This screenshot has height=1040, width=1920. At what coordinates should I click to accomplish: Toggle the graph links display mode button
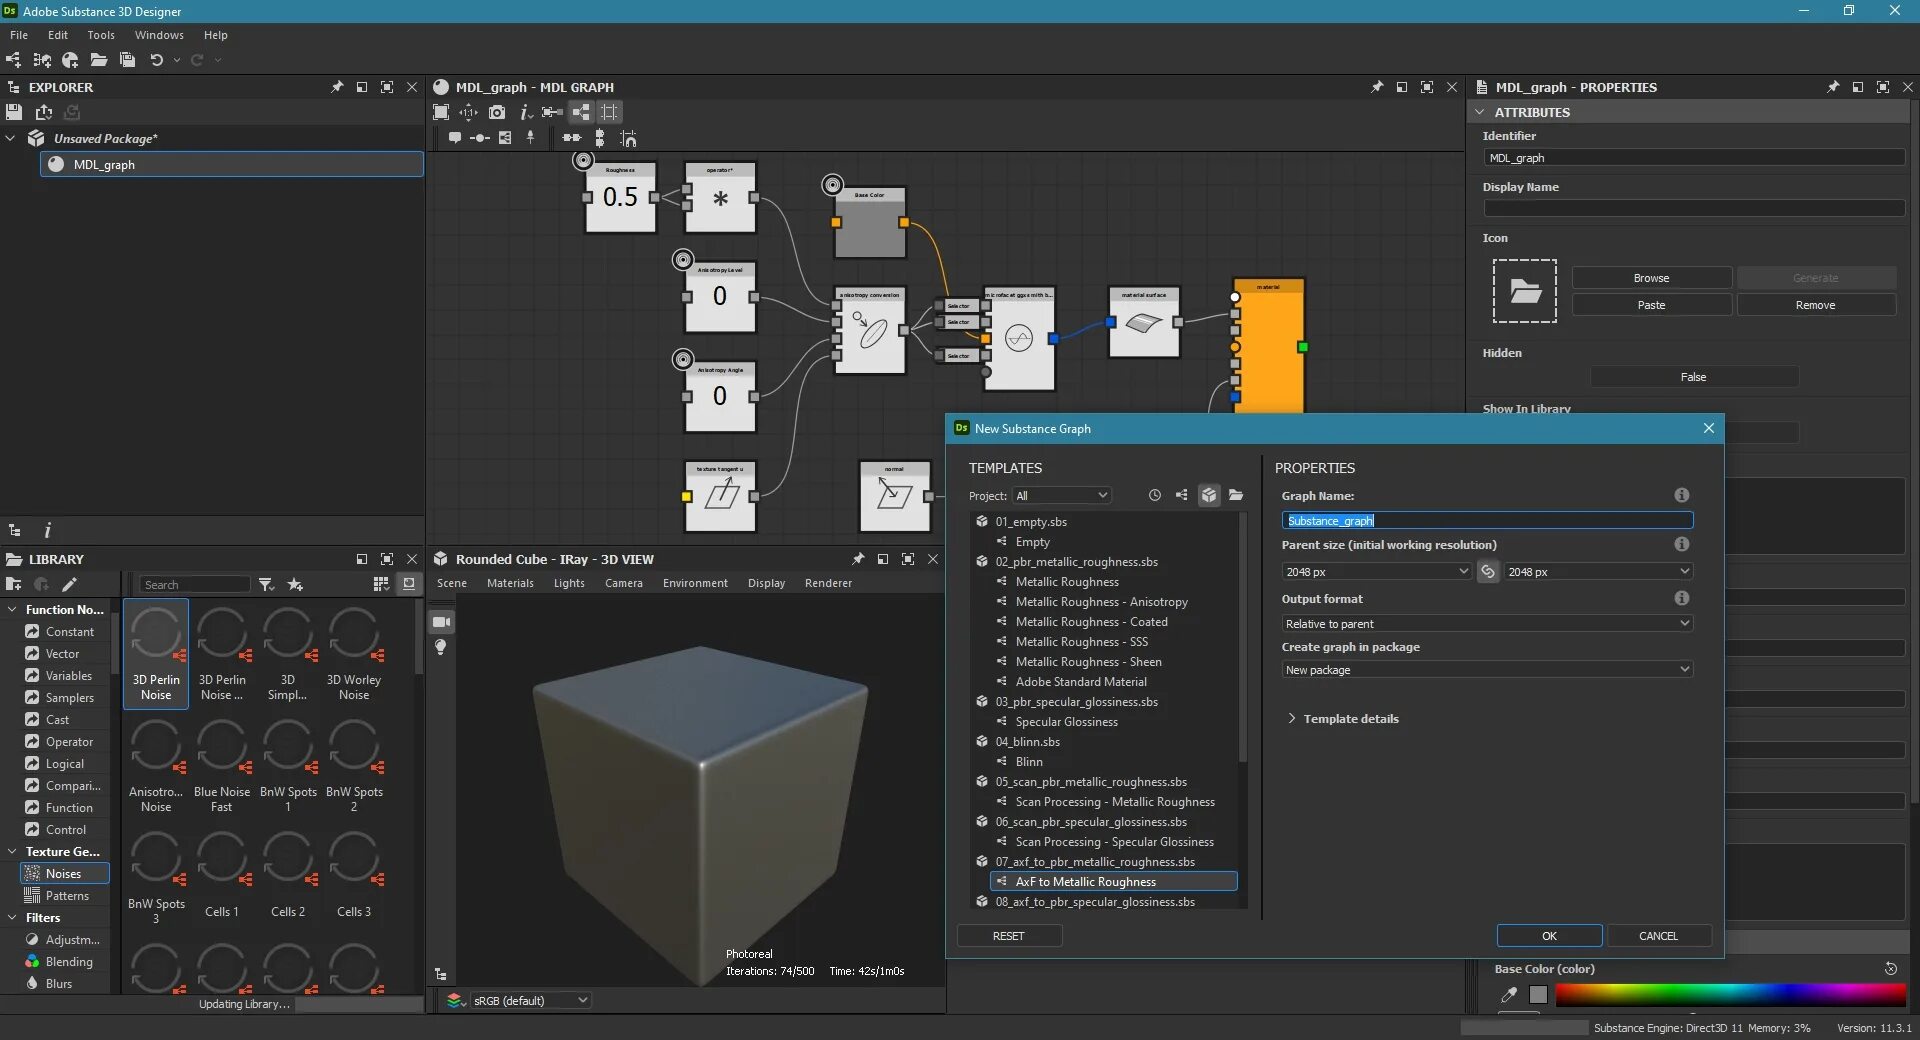(581, 112)
